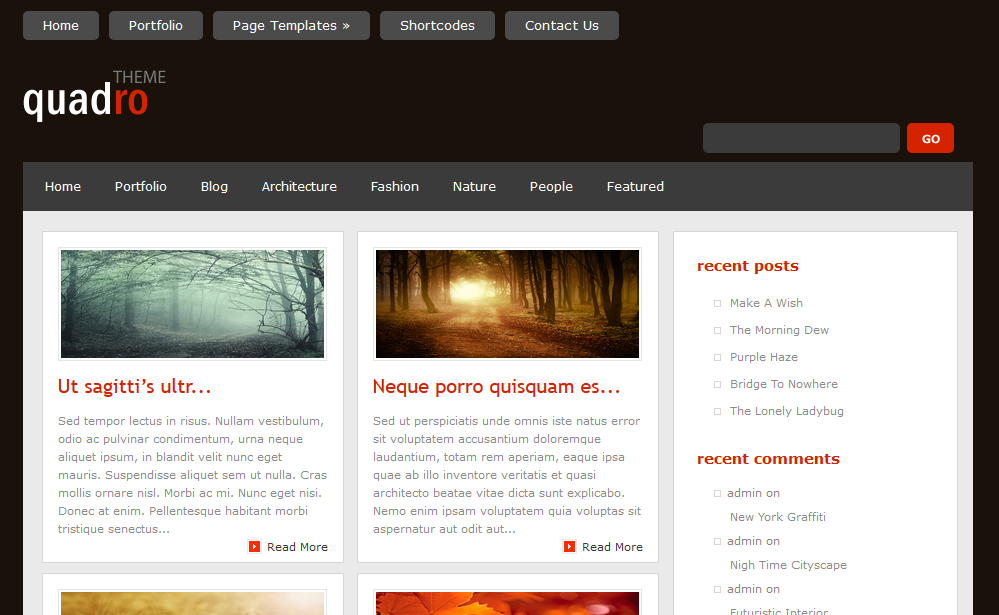This screenshot has width=999, height=615.
Task: Open the Architecture category
Action: [299, 187]
